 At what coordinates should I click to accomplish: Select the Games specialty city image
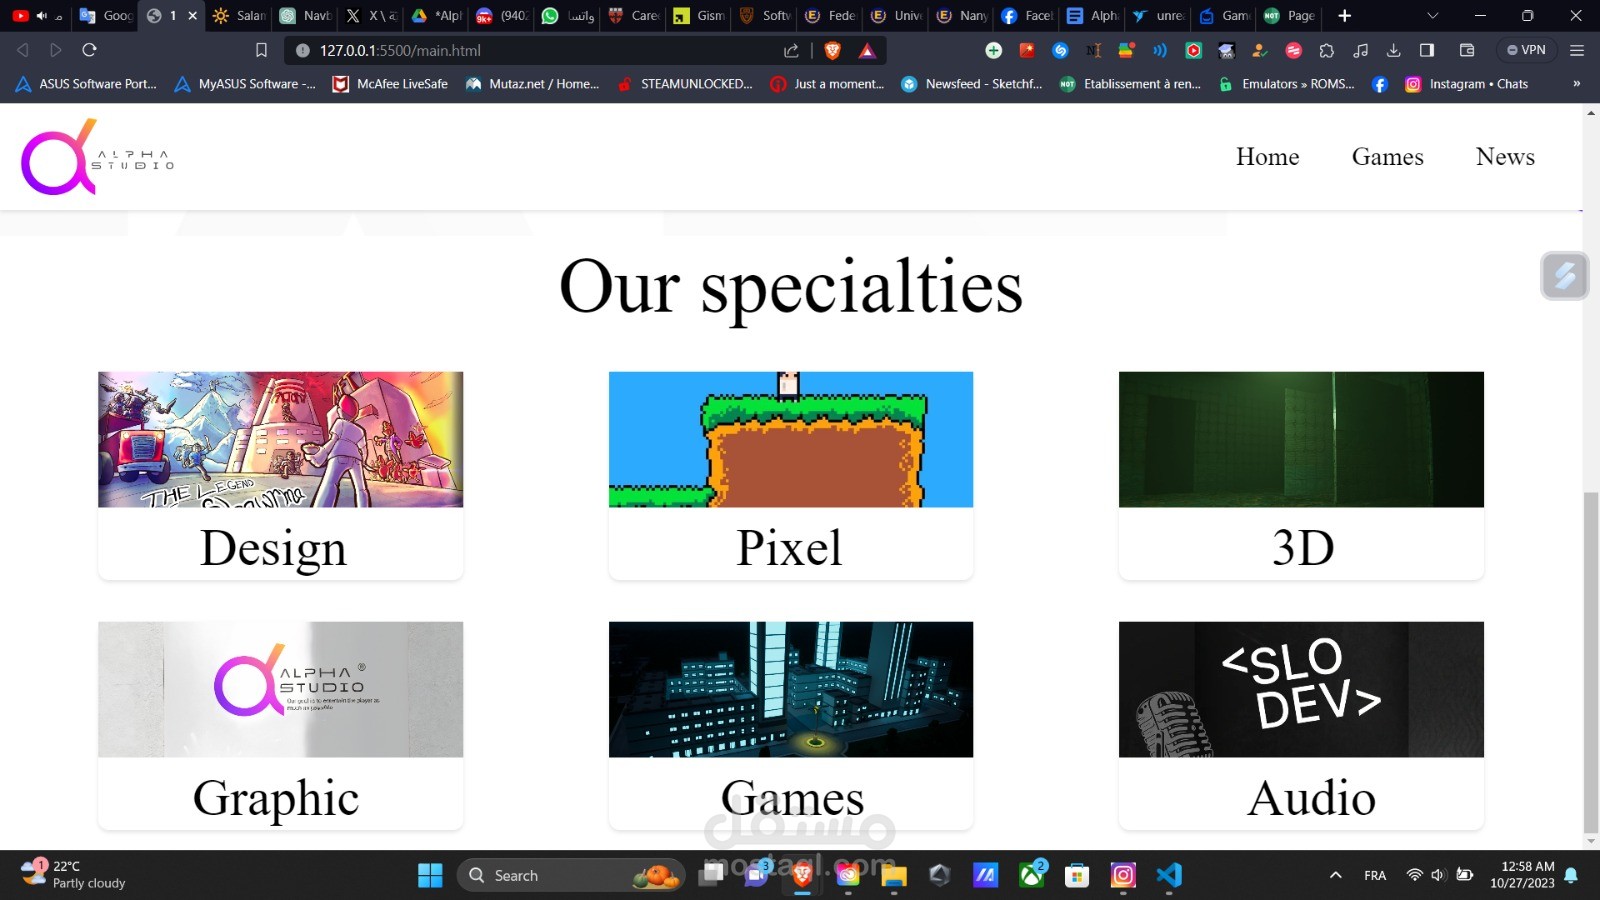[x=791, y=689]
